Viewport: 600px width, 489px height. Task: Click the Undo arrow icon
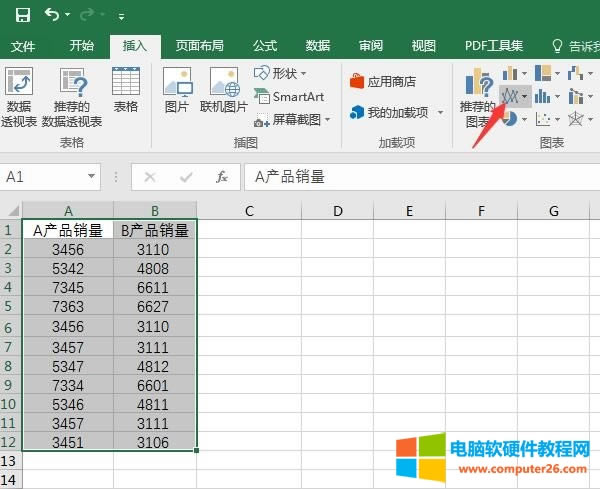52,15
